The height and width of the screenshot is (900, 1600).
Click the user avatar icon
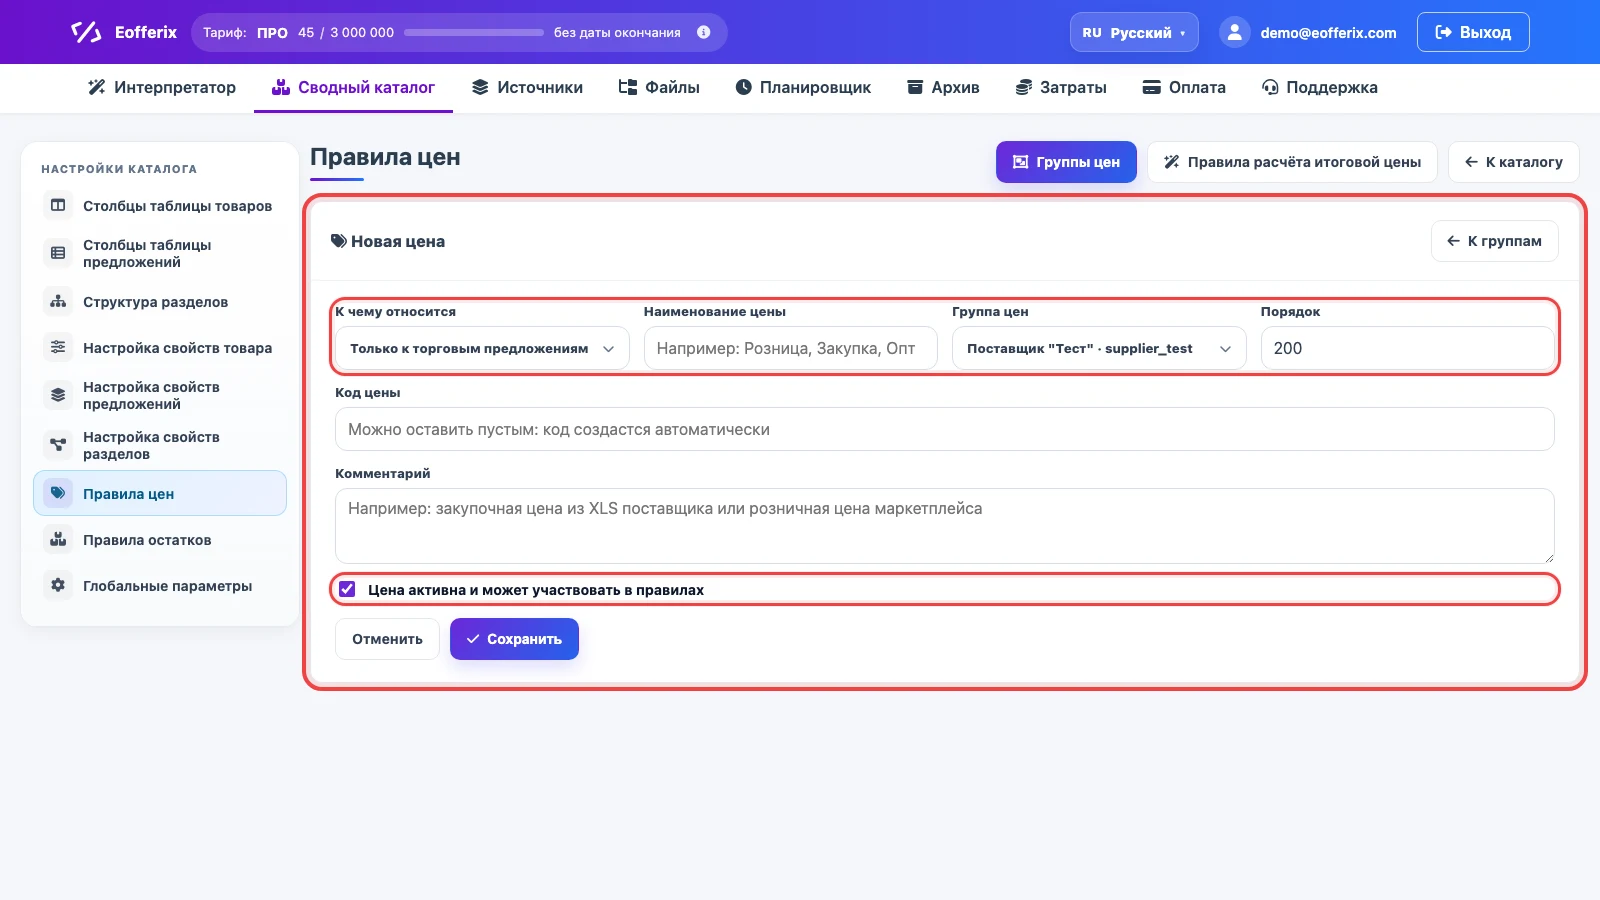(1235, 32)
